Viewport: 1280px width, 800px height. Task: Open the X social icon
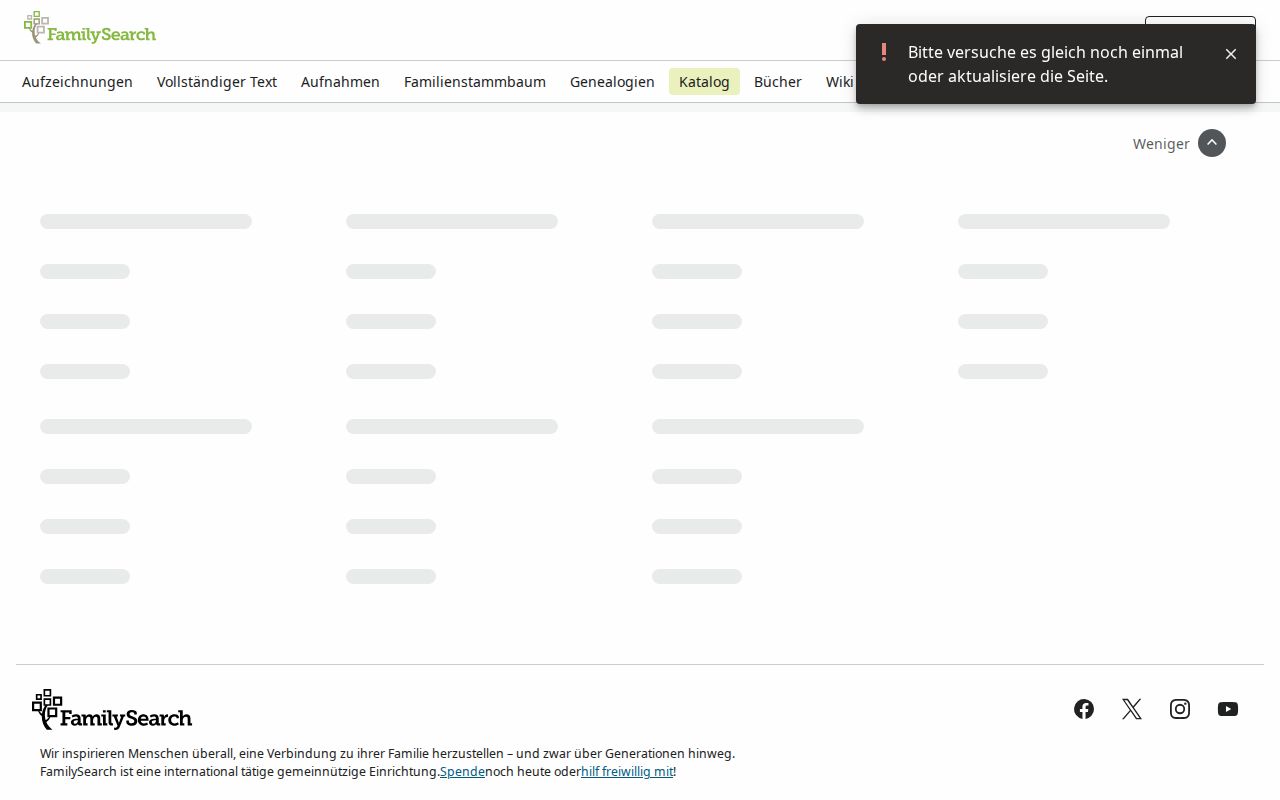coord(1132,709)
